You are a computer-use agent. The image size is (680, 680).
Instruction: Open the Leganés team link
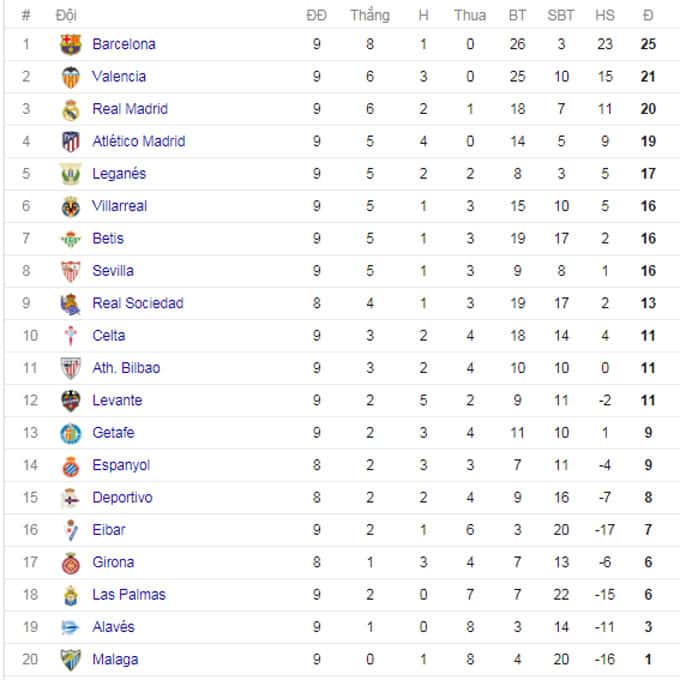(x=119, y=174)
